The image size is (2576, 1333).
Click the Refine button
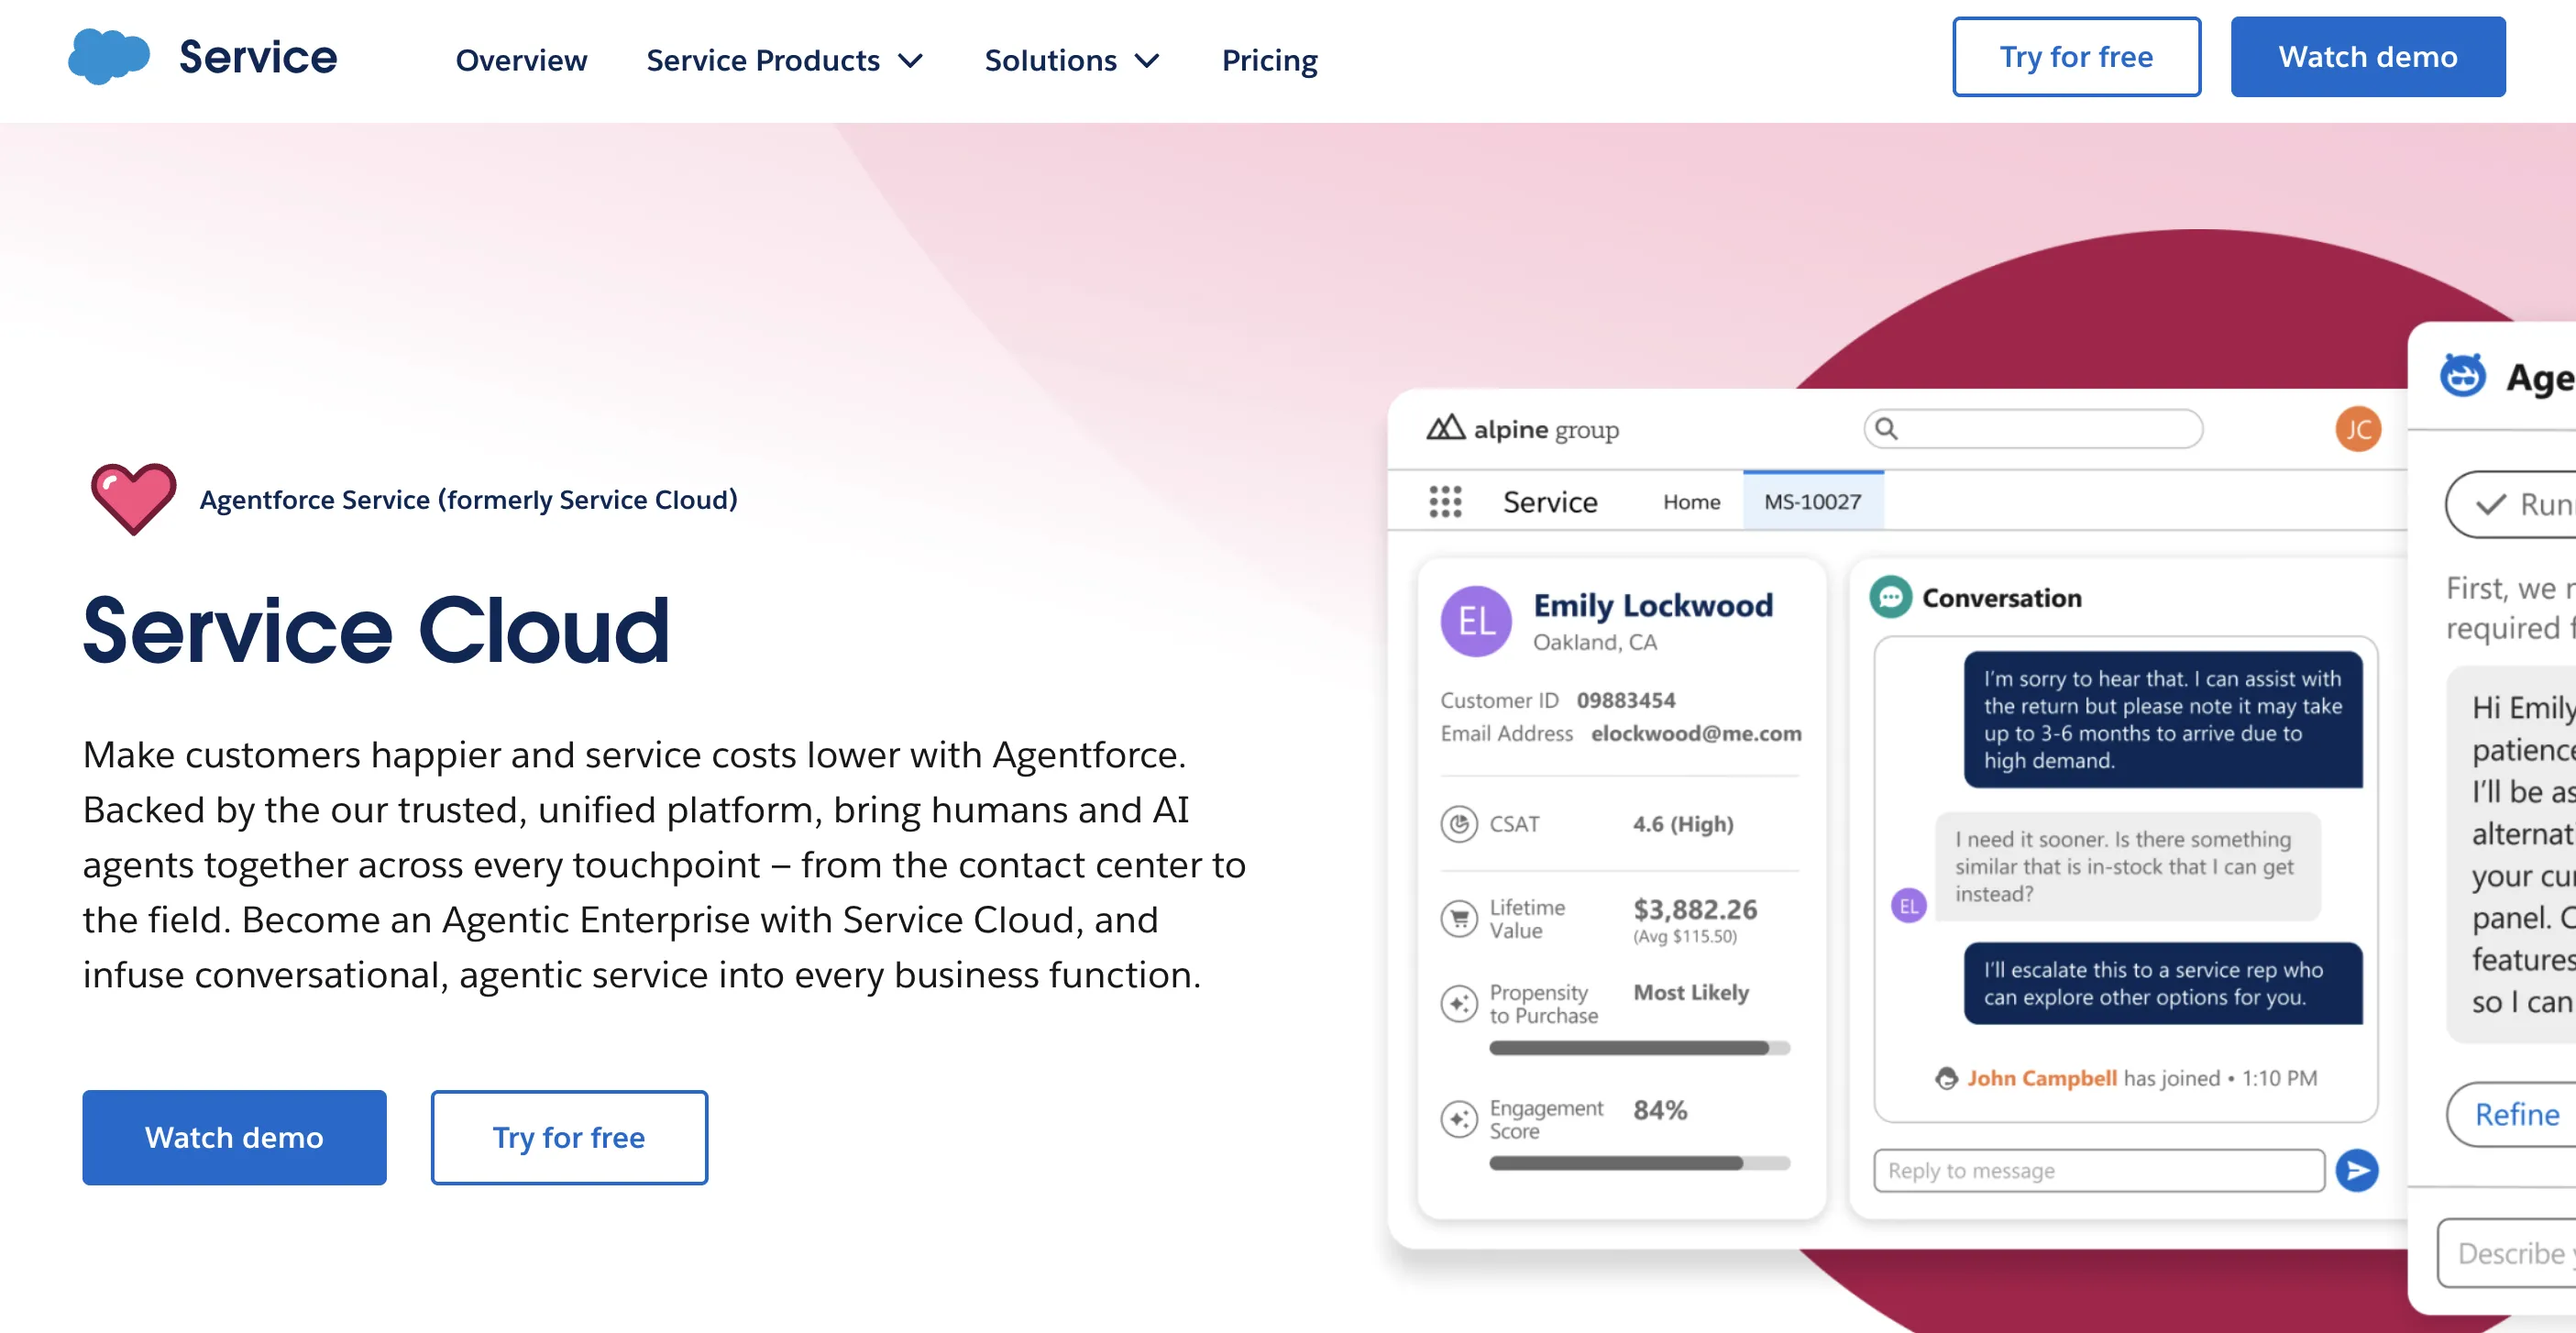pos(2511,1114)
